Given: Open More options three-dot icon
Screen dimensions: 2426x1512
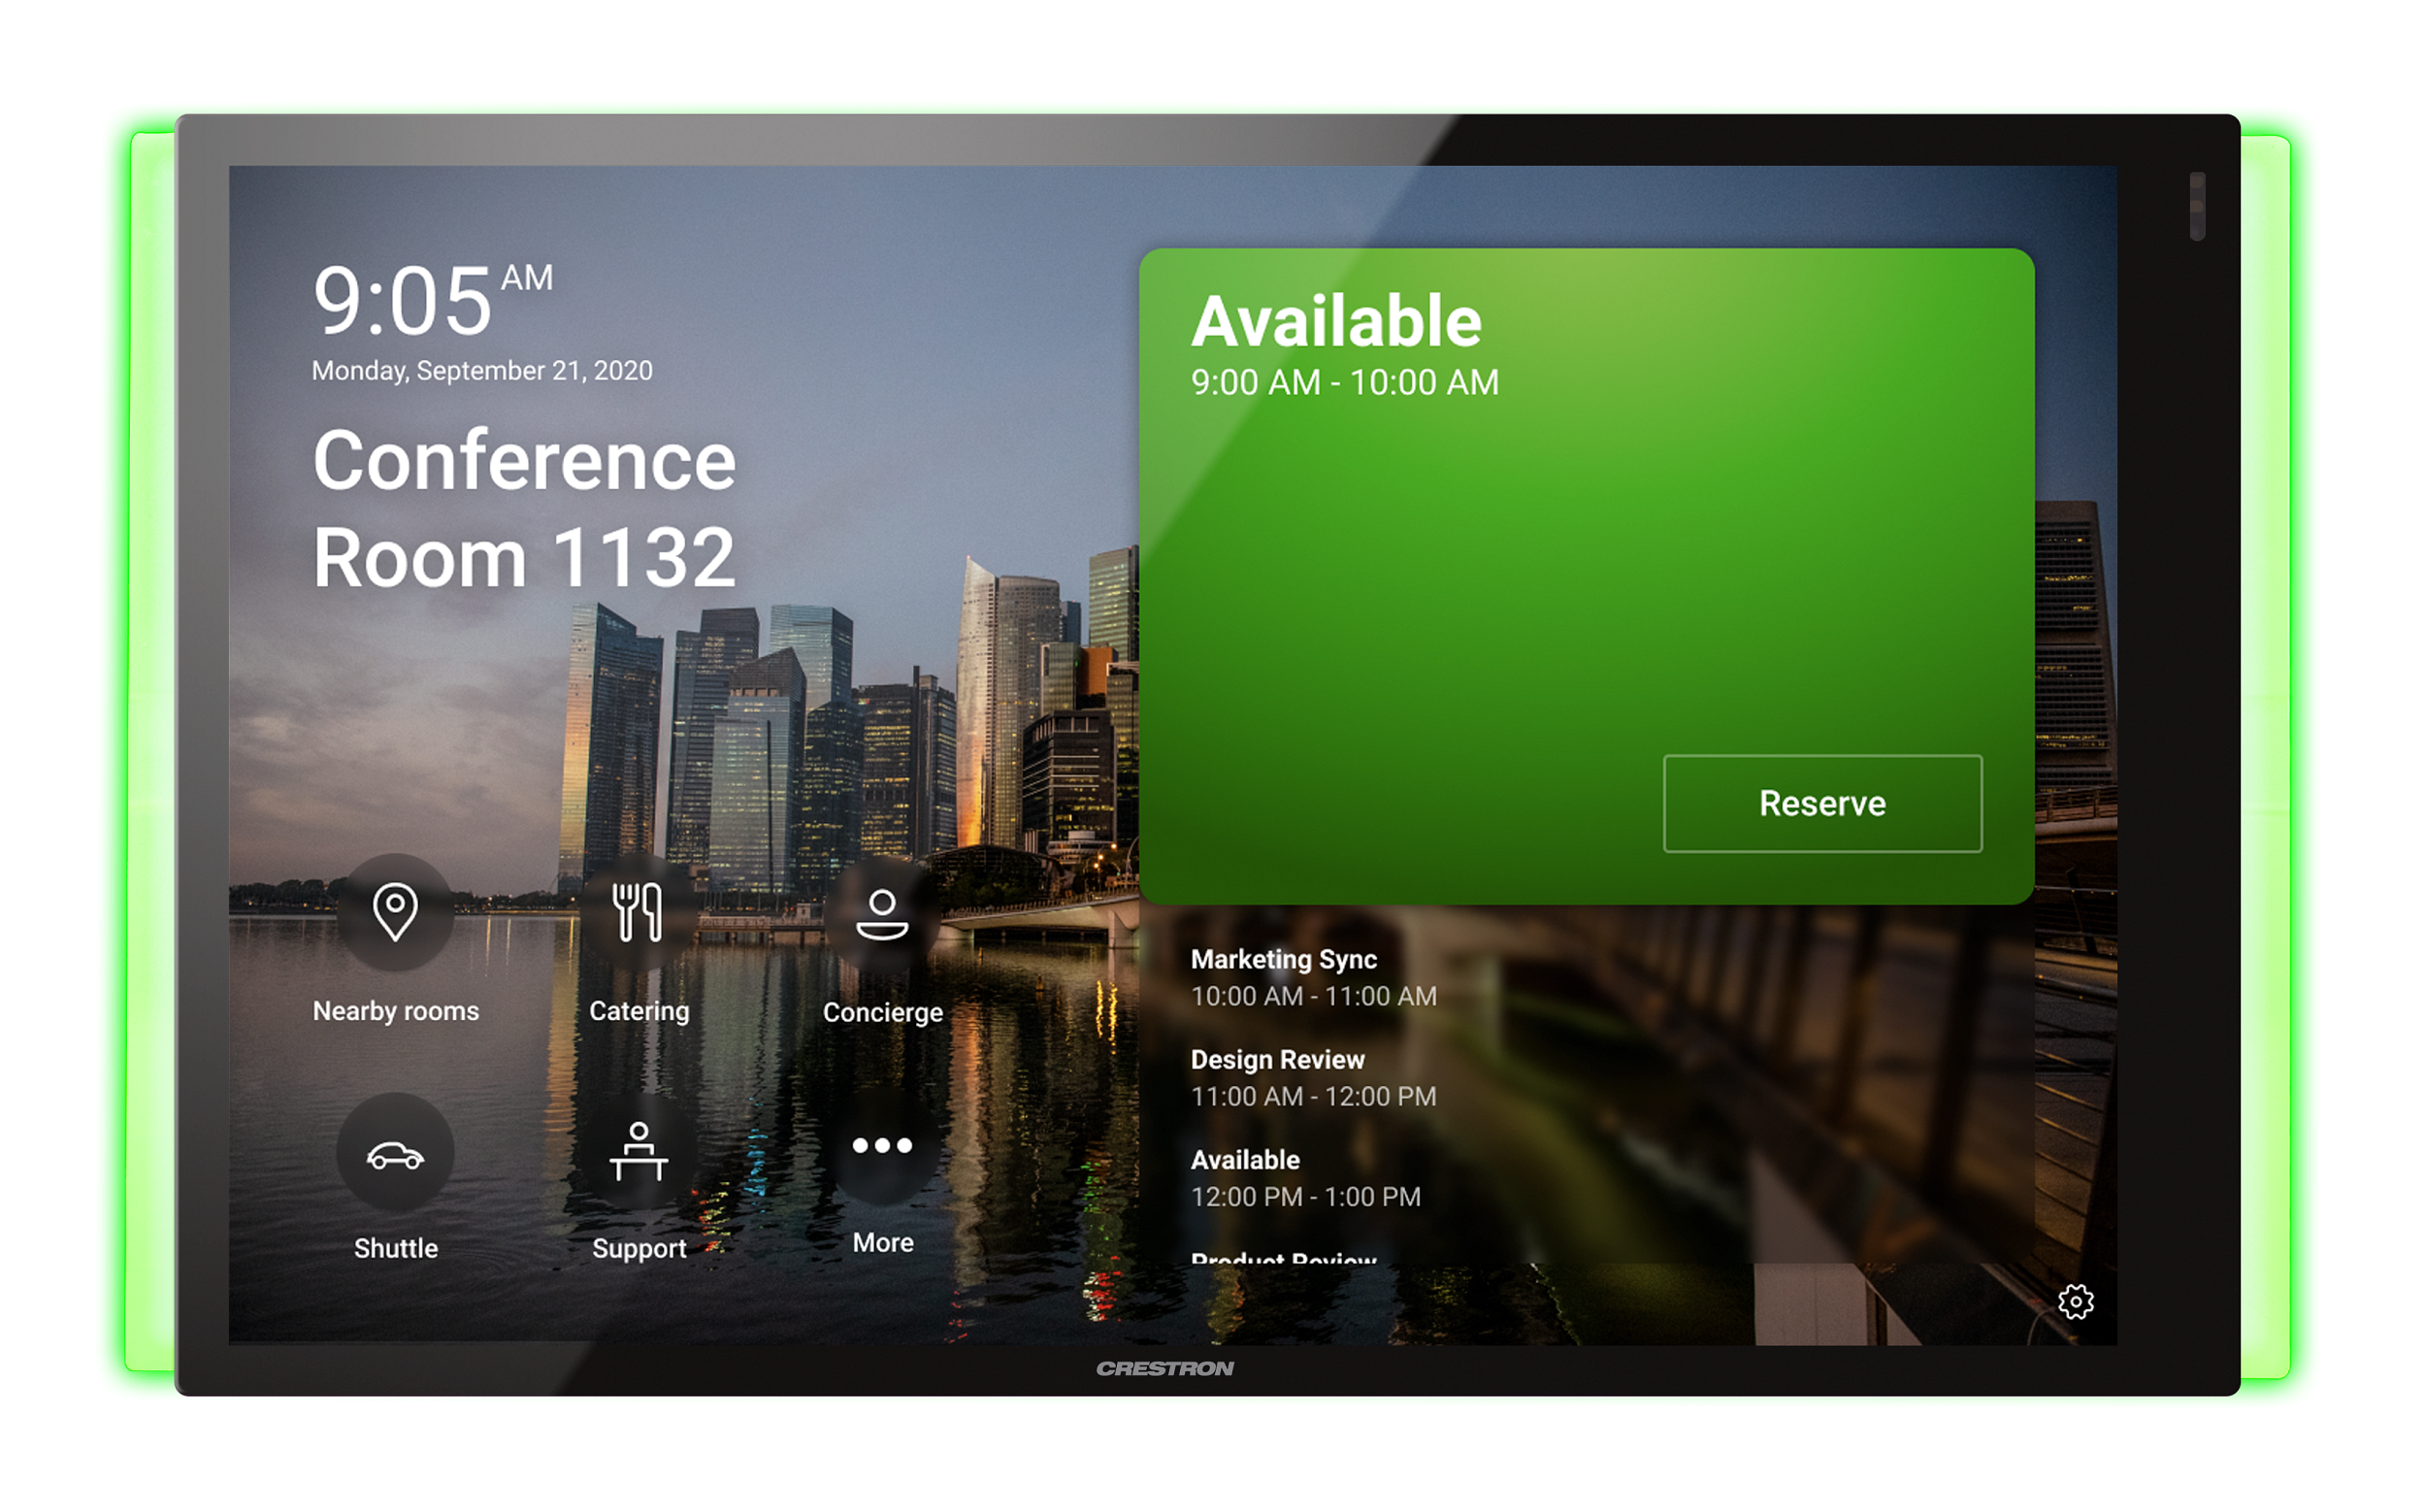Looking at the screenshot, I should (x=882, y=1145).
